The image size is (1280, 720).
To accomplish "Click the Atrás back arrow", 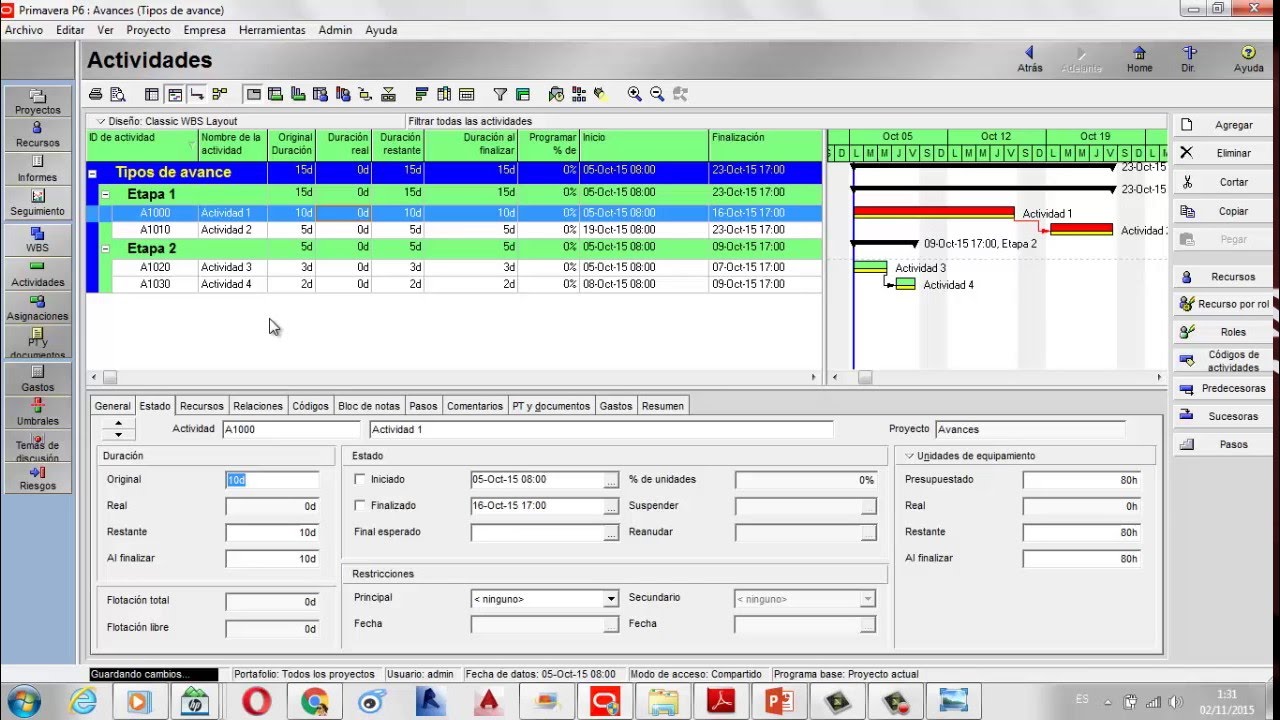I will 1029,59.
